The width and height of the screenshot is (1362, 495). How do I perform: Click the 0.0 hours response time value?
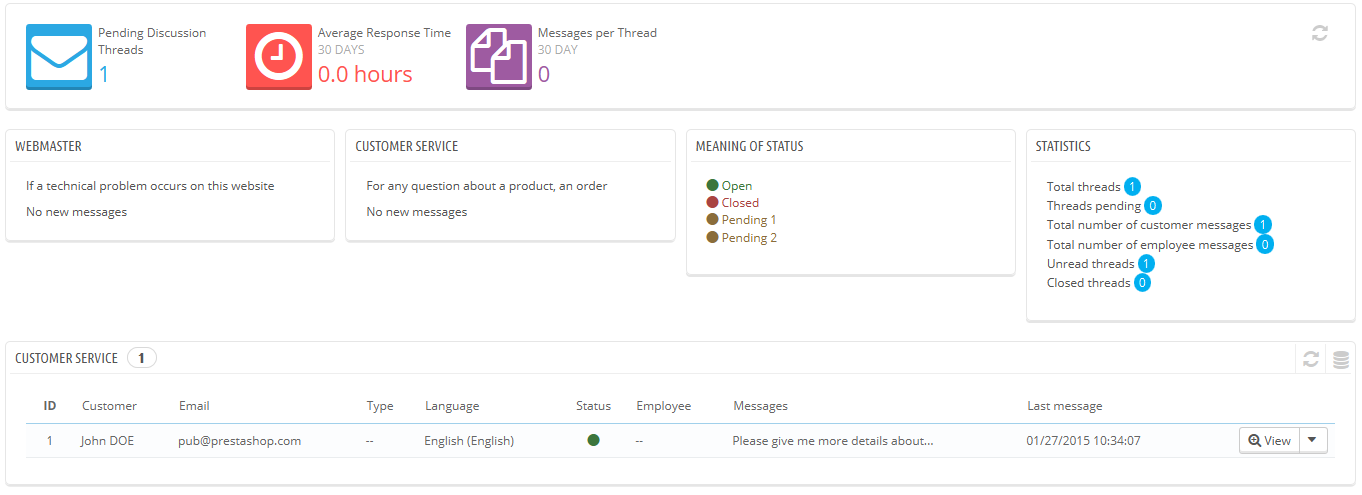pos(365,74)
